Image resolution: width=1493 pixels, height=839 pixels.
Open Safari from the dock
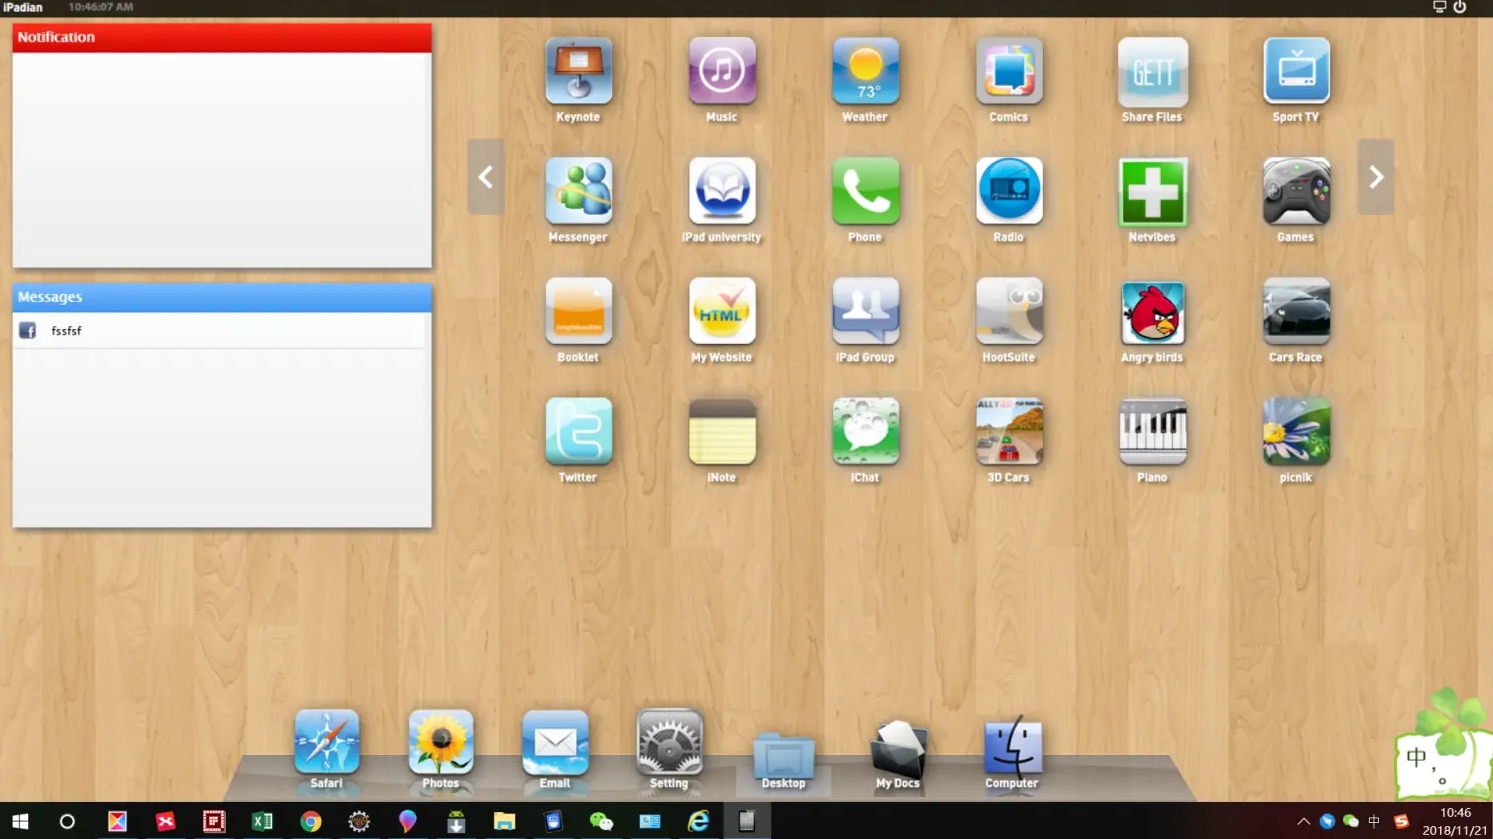(x=326, y=742)
